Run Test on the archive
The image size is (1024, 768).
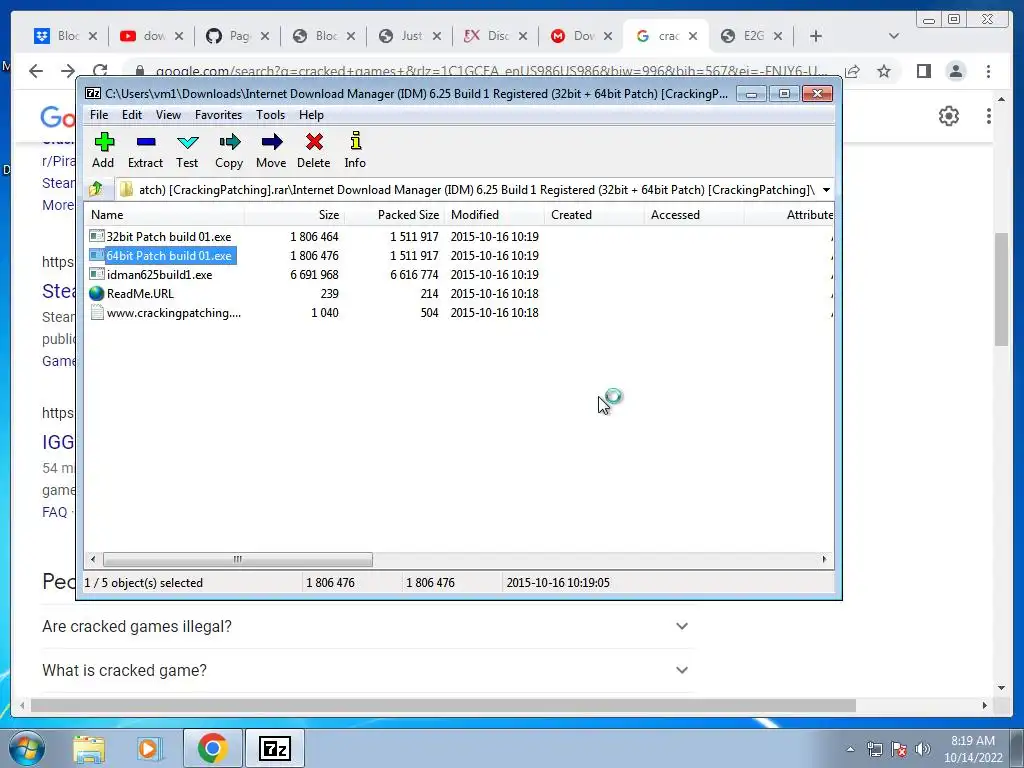[x=187, y=150]
